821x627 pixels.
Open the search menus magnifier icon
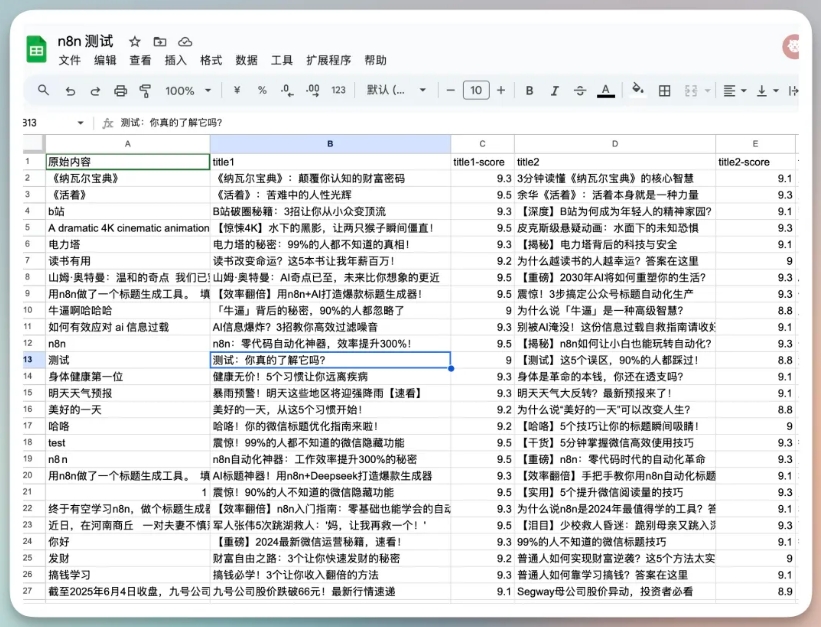tap(43, 90)
